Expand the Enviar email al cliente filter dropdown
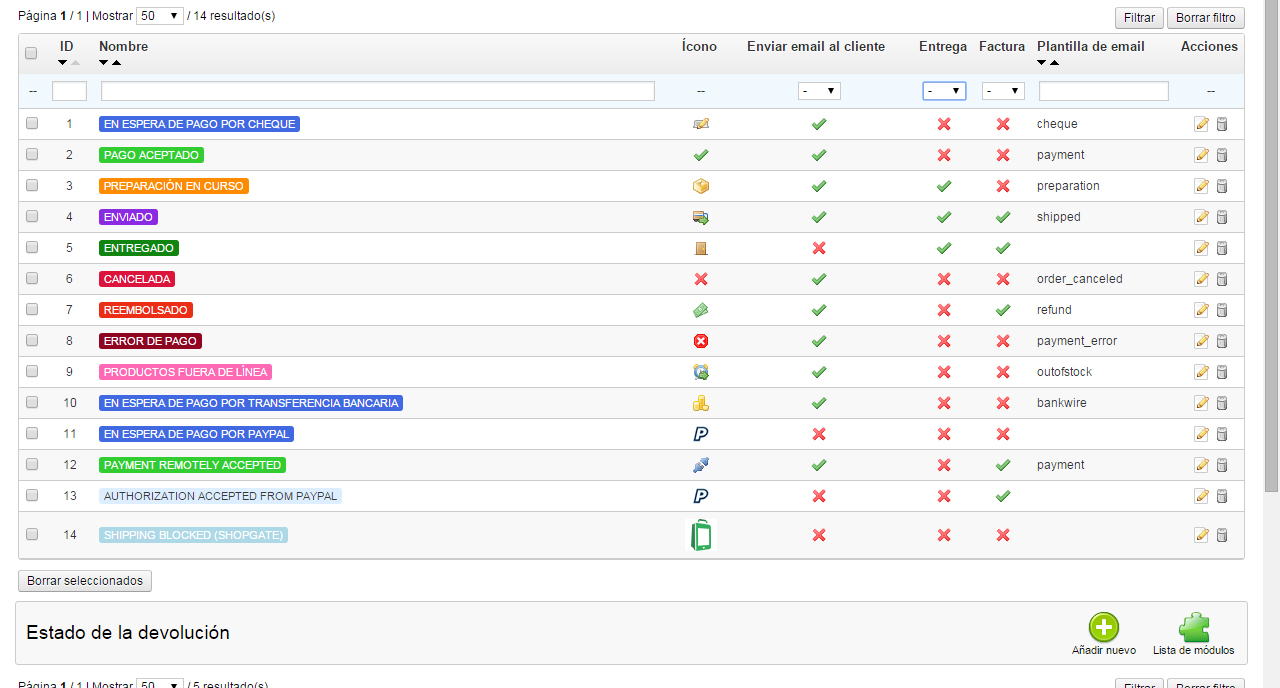This screenshot has width=1280, height=688. (x=819, y=91)
